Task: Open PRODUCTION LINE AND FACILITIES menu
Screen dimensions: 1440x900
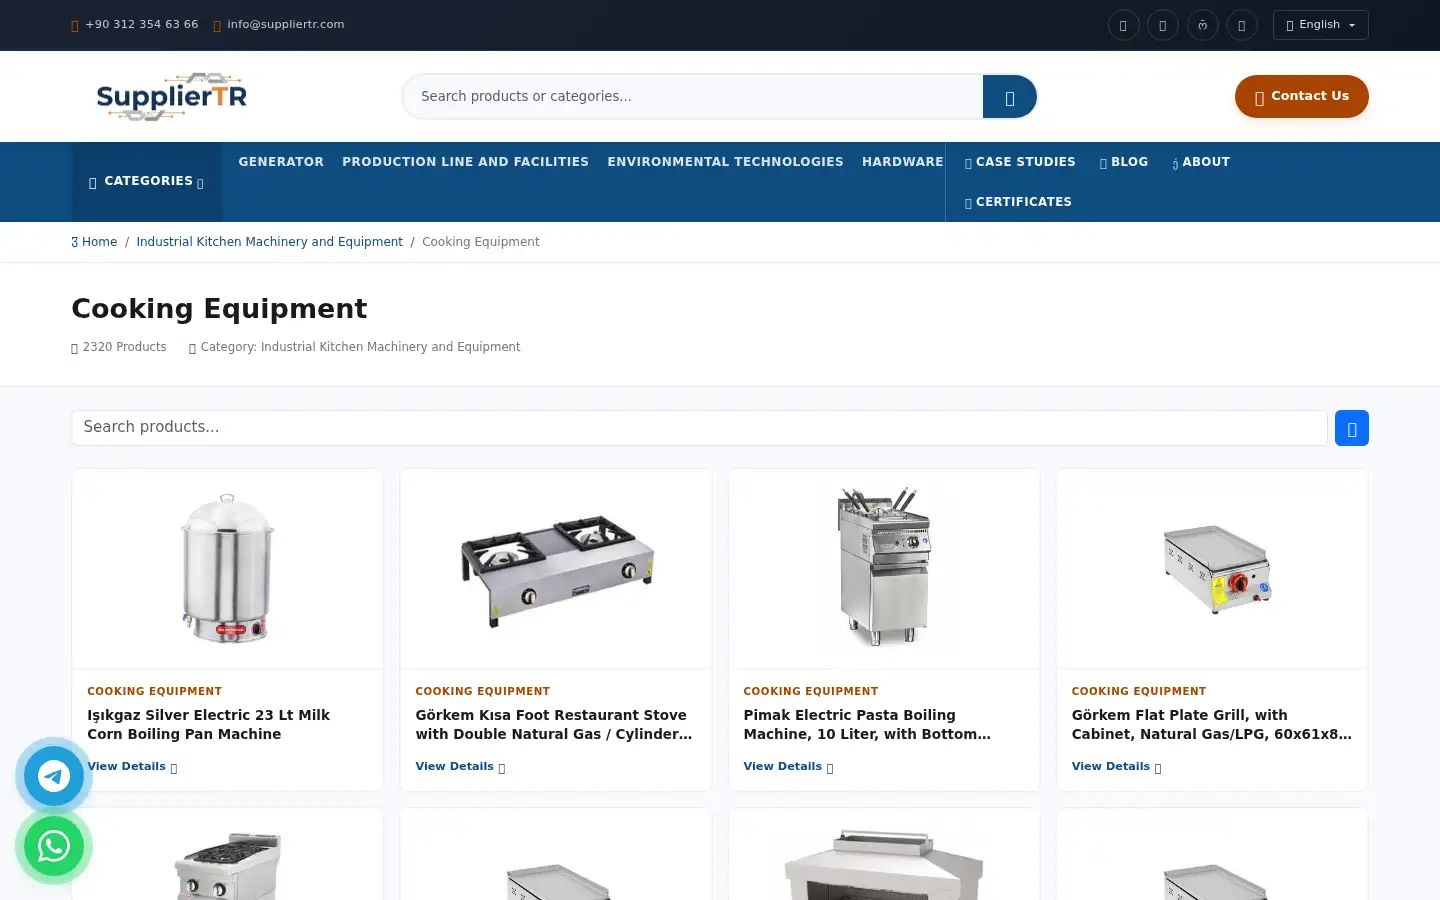Action: point(465,162)
